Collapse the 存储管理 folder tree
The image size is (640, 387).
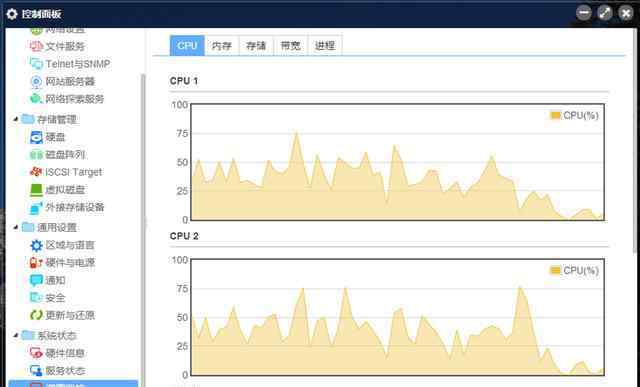click(16, 119)
